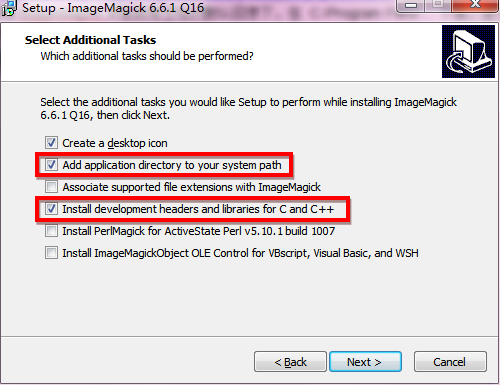The height and width of the screenshot is (385, 500).
Task: Enable ImageMagickObject OLE Control option
Action: [x=51, y=253]
